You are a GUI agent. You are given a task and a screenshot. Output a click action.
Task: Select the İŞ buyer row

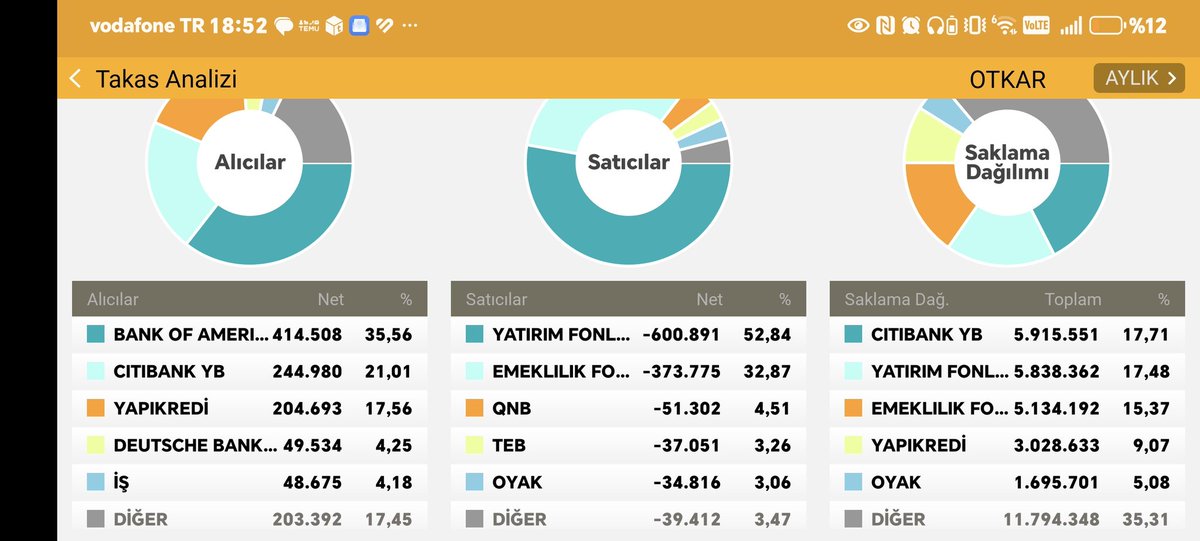(249, 483)
